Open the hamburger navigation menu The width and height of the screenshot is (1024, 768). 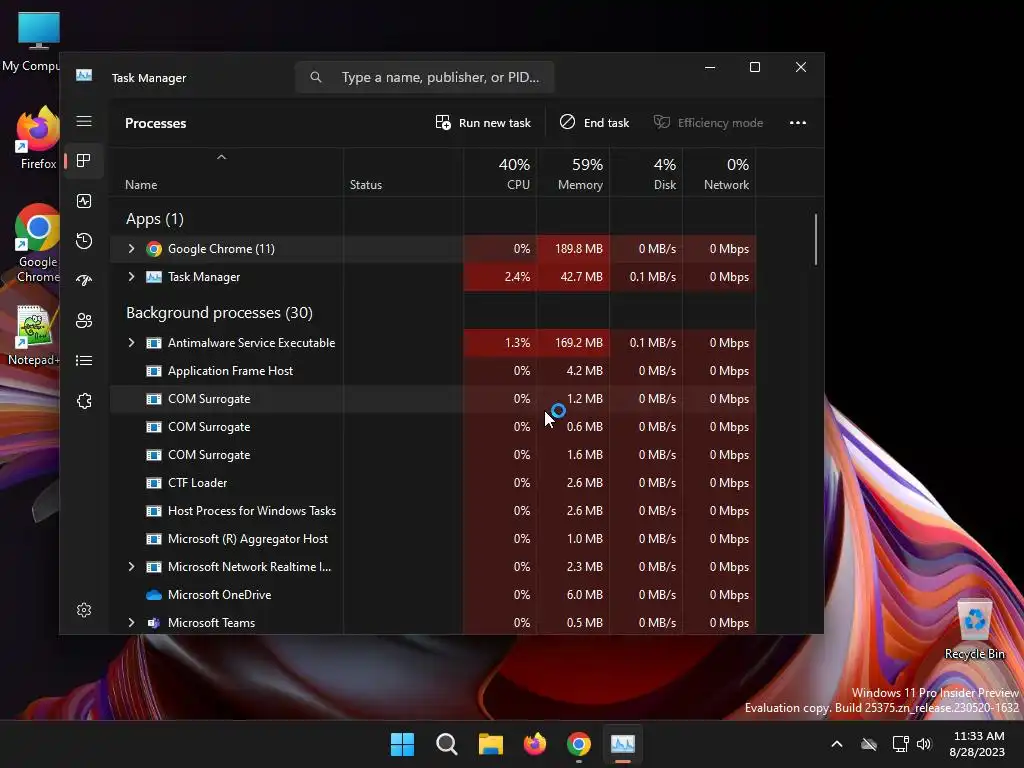[84, 121]
